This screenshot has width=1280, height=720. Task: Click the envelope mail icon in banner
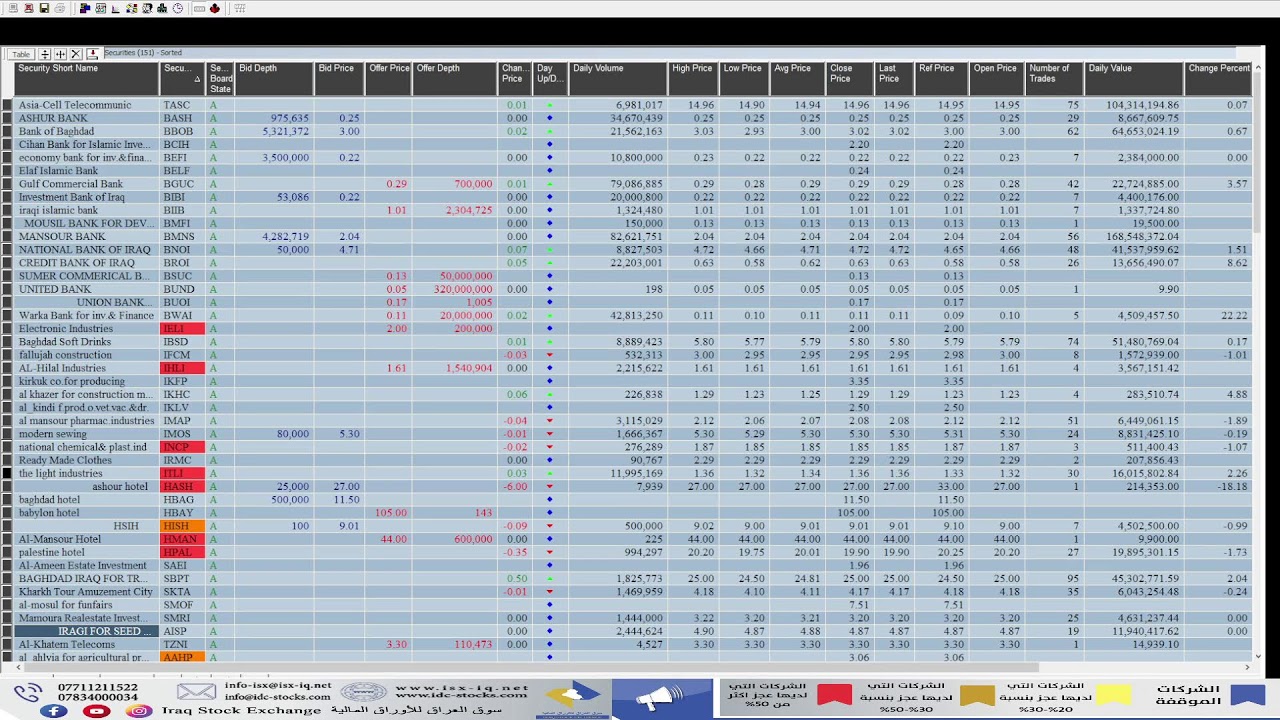pyautogui.click(x=197, y=691)
